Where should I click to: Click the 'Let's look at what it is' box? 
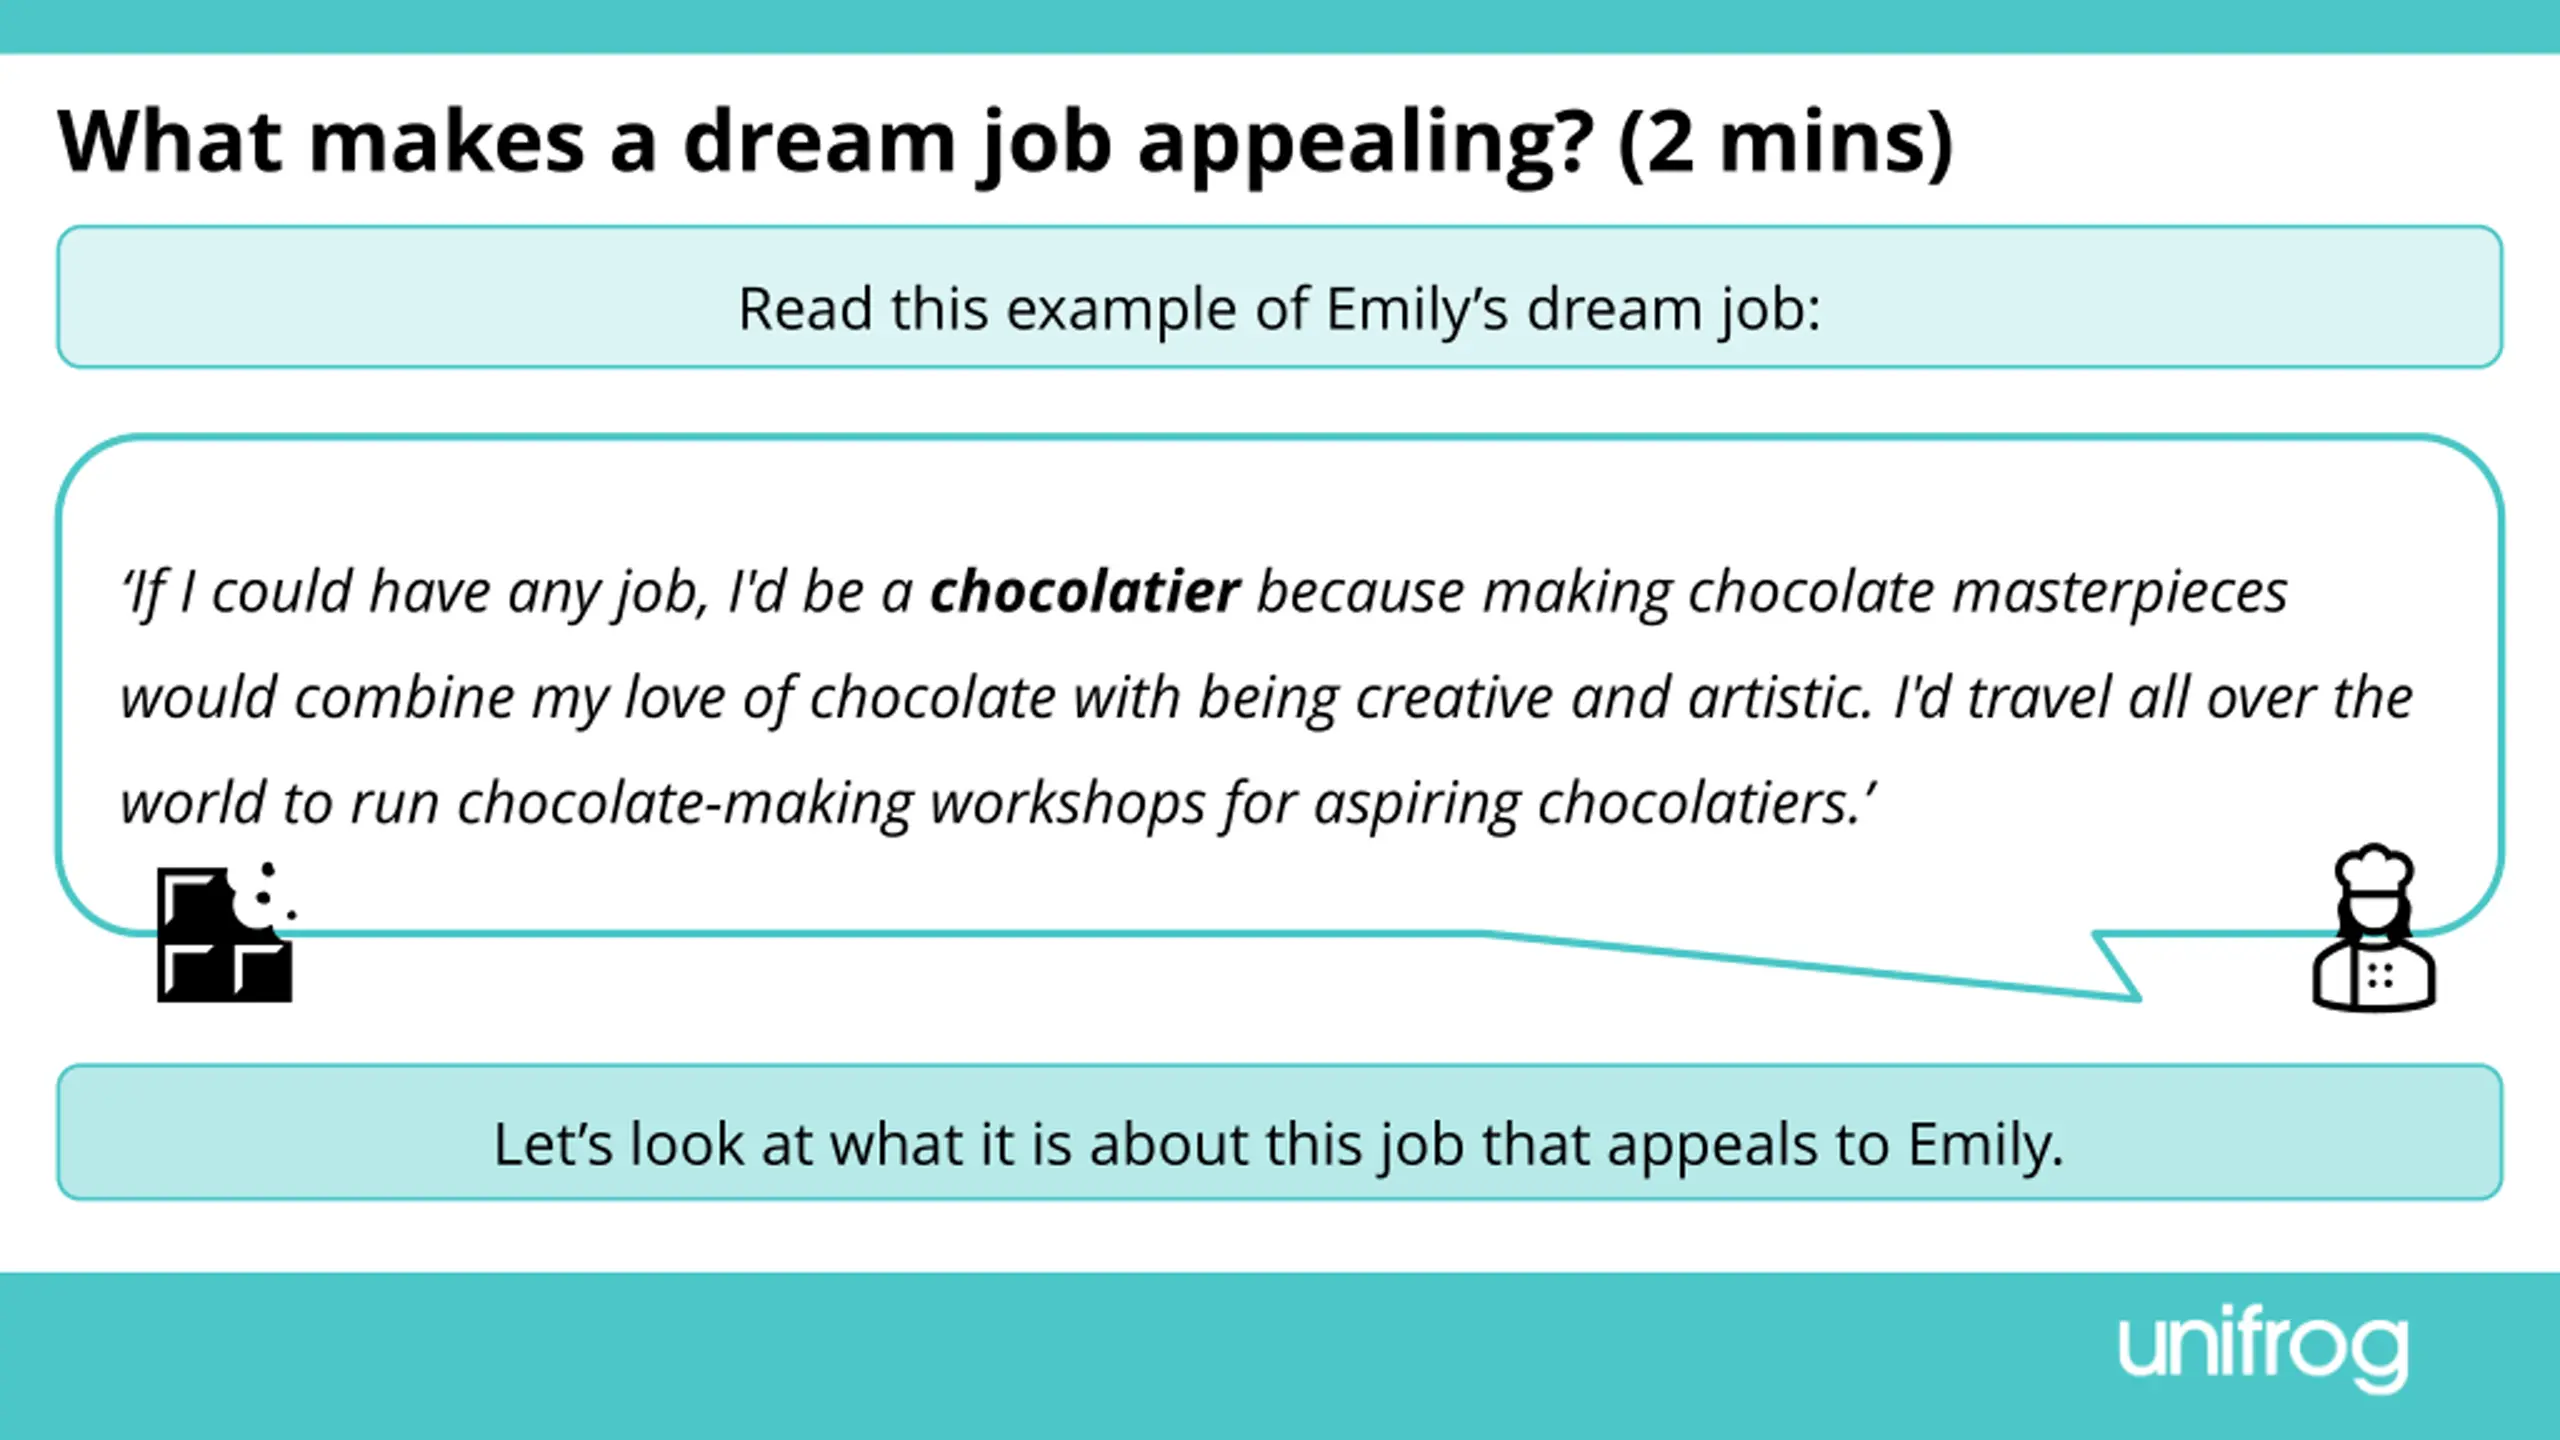(x=1280, y=1132)
